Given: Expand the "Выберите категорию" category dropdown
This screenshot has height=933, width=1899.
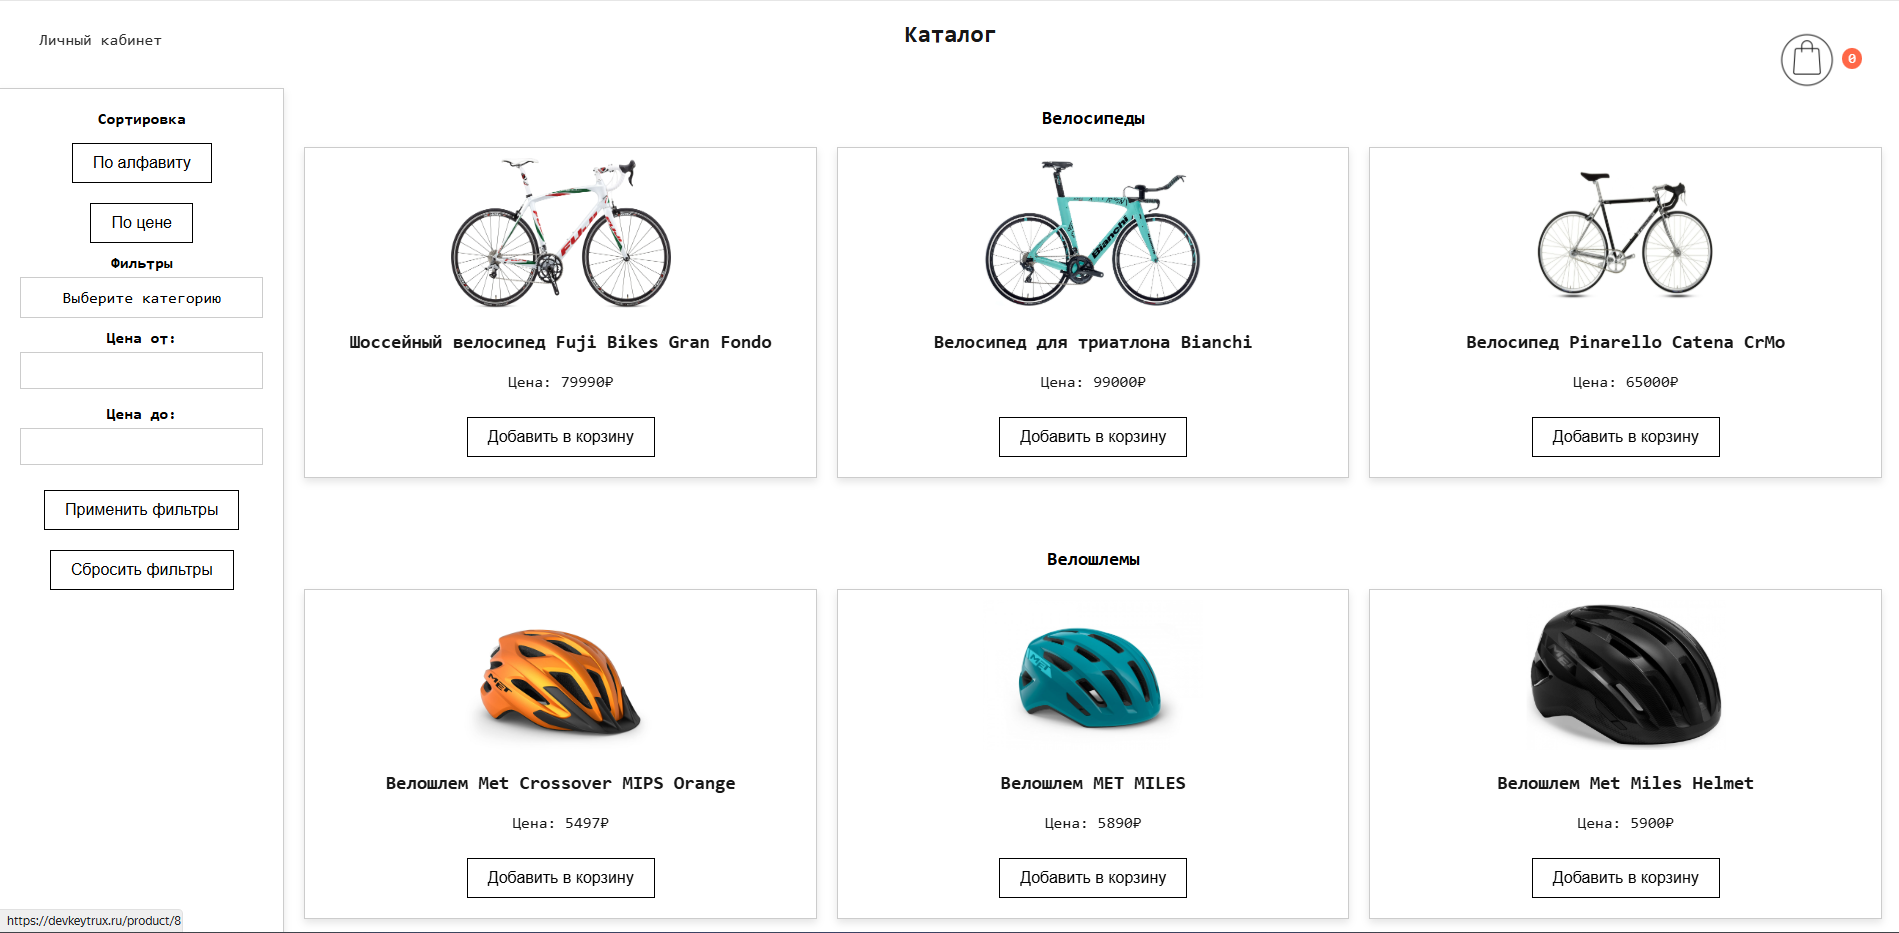Looking at the screenshot, I should [x=141, y=298].
